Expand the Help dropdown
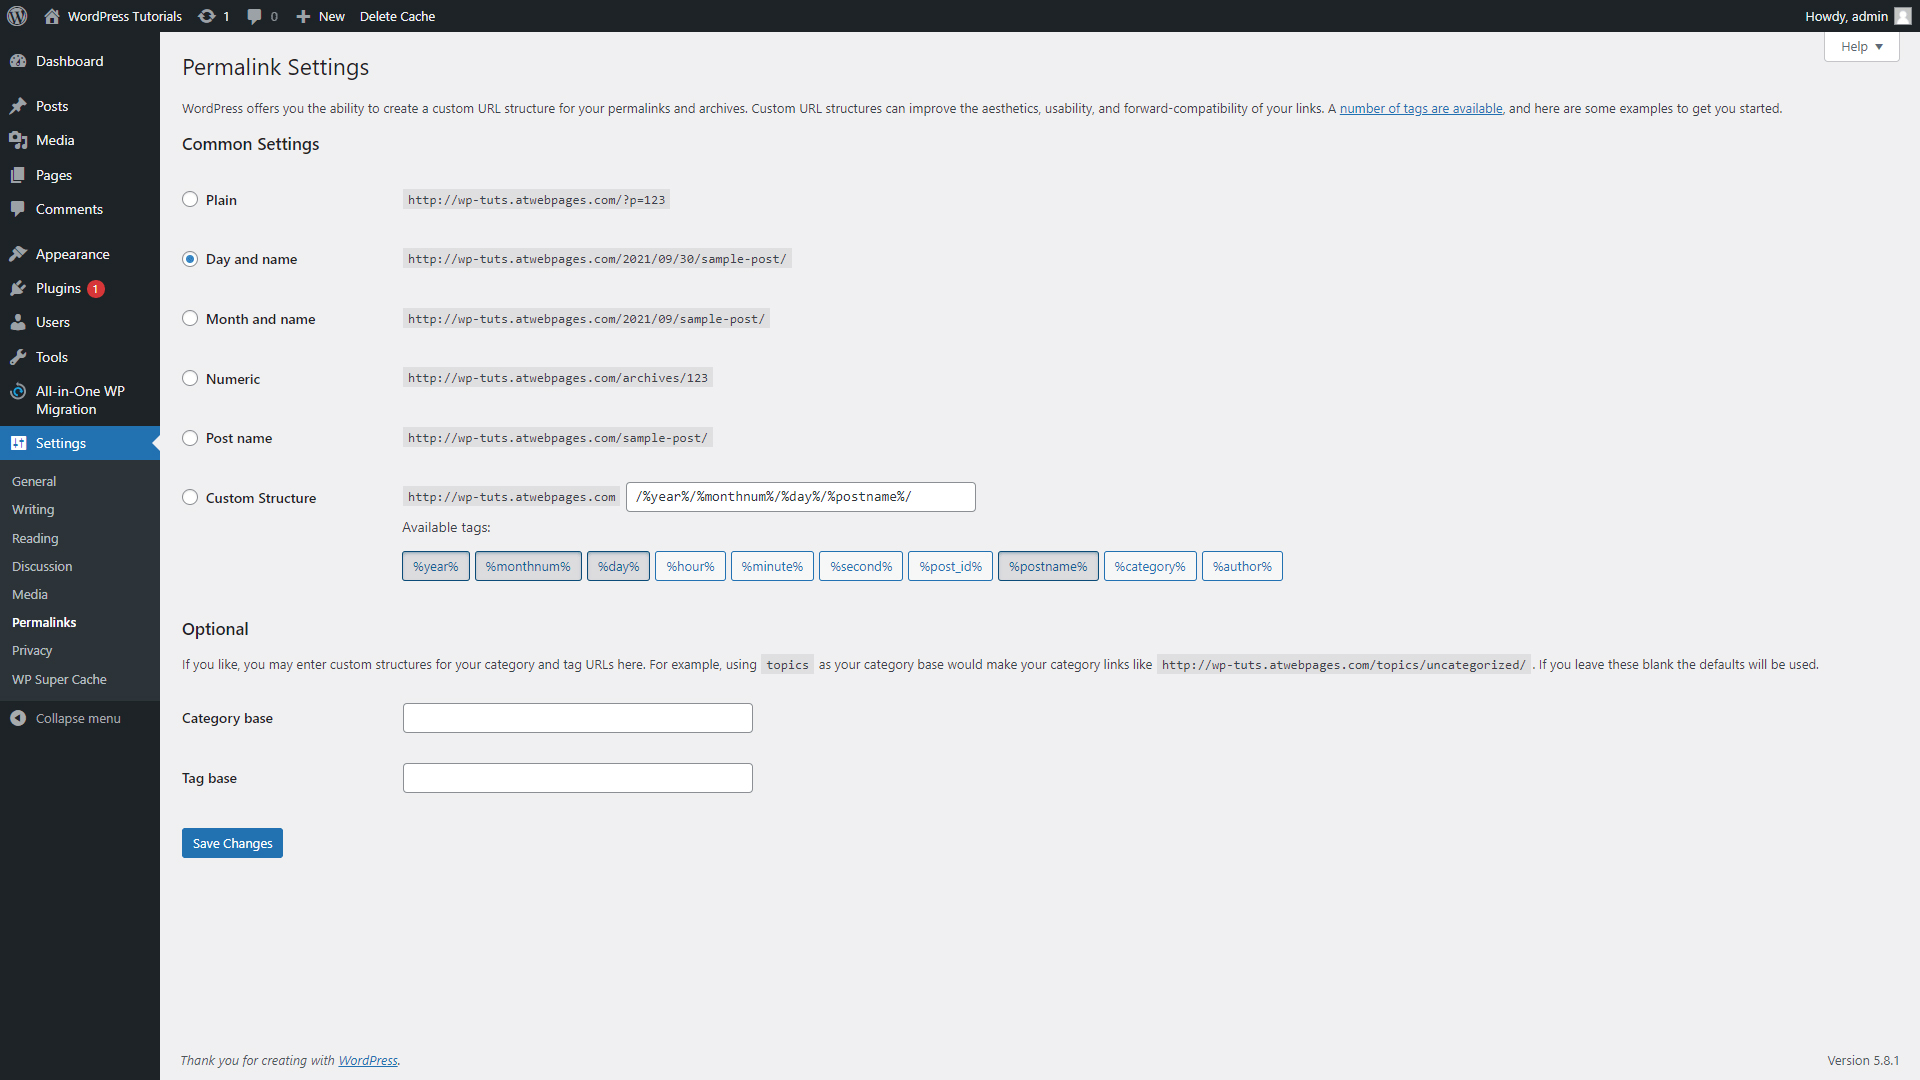 click(1861, 47)
